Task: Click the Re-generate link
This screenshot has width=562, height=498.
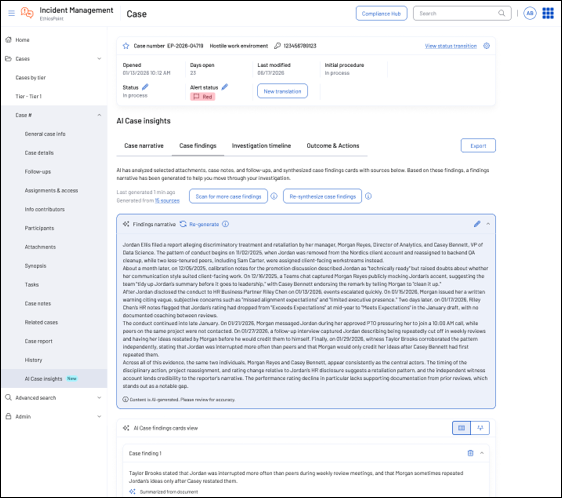Action: coord(204,224)
